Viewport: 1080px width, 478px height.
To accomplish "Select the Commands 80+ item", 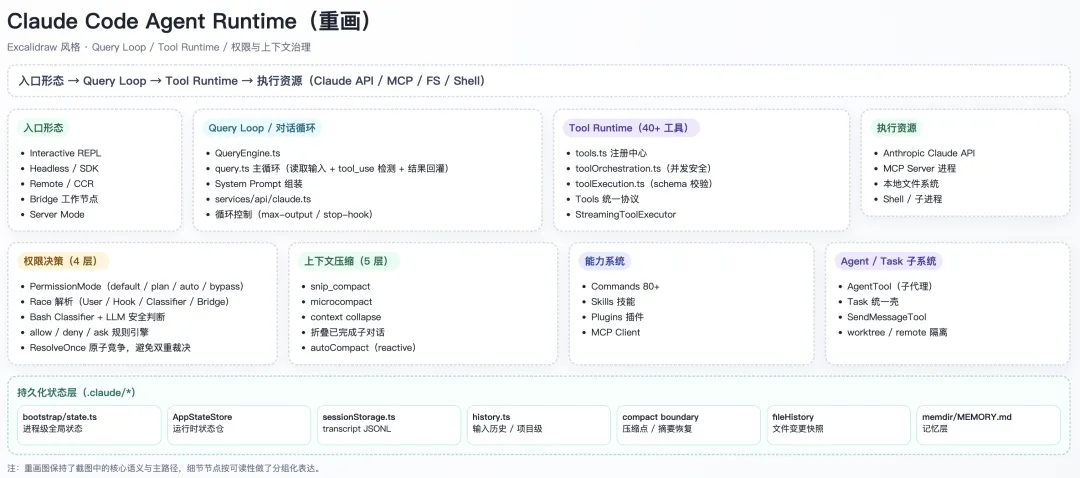I will coord(625,287).
